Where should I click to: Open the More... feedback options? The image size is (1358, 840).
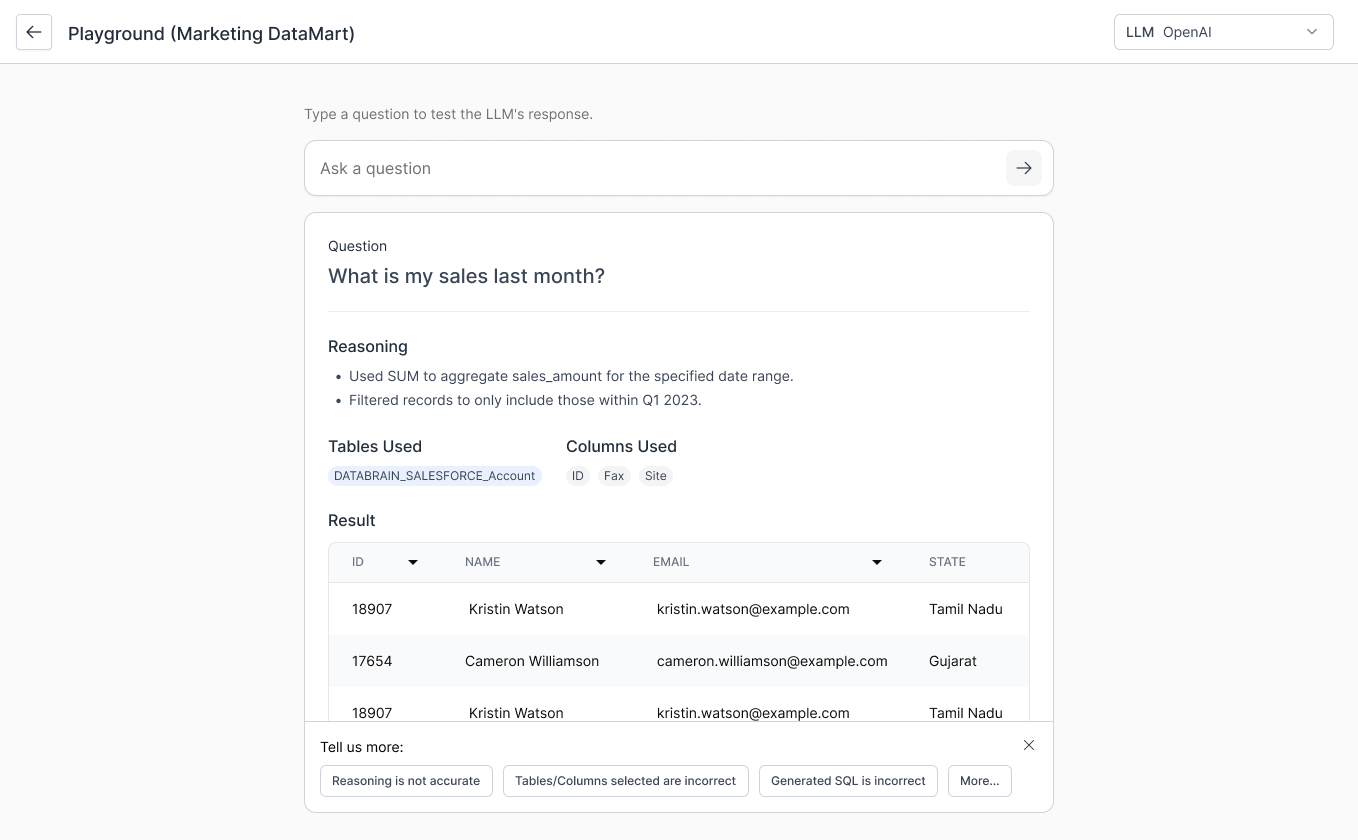pos(979,781)
